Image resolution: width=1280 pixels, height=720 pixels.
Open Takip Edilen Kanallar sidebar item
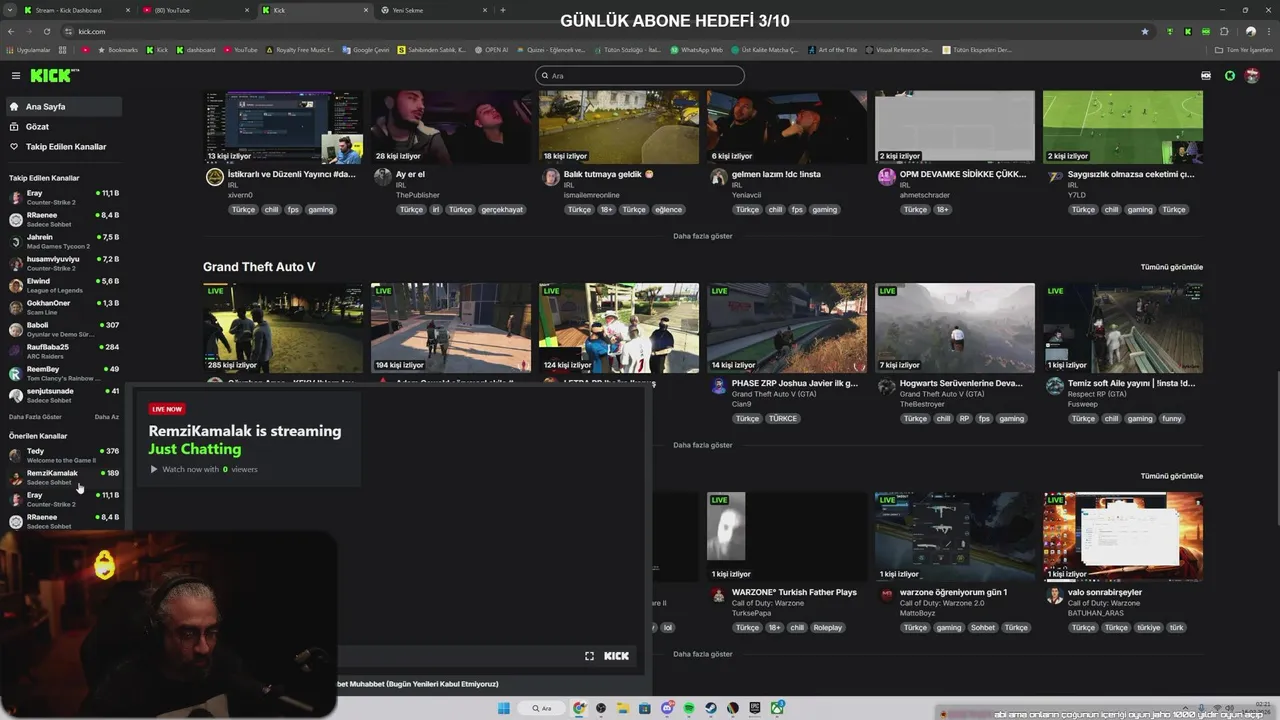click(62, 146)
